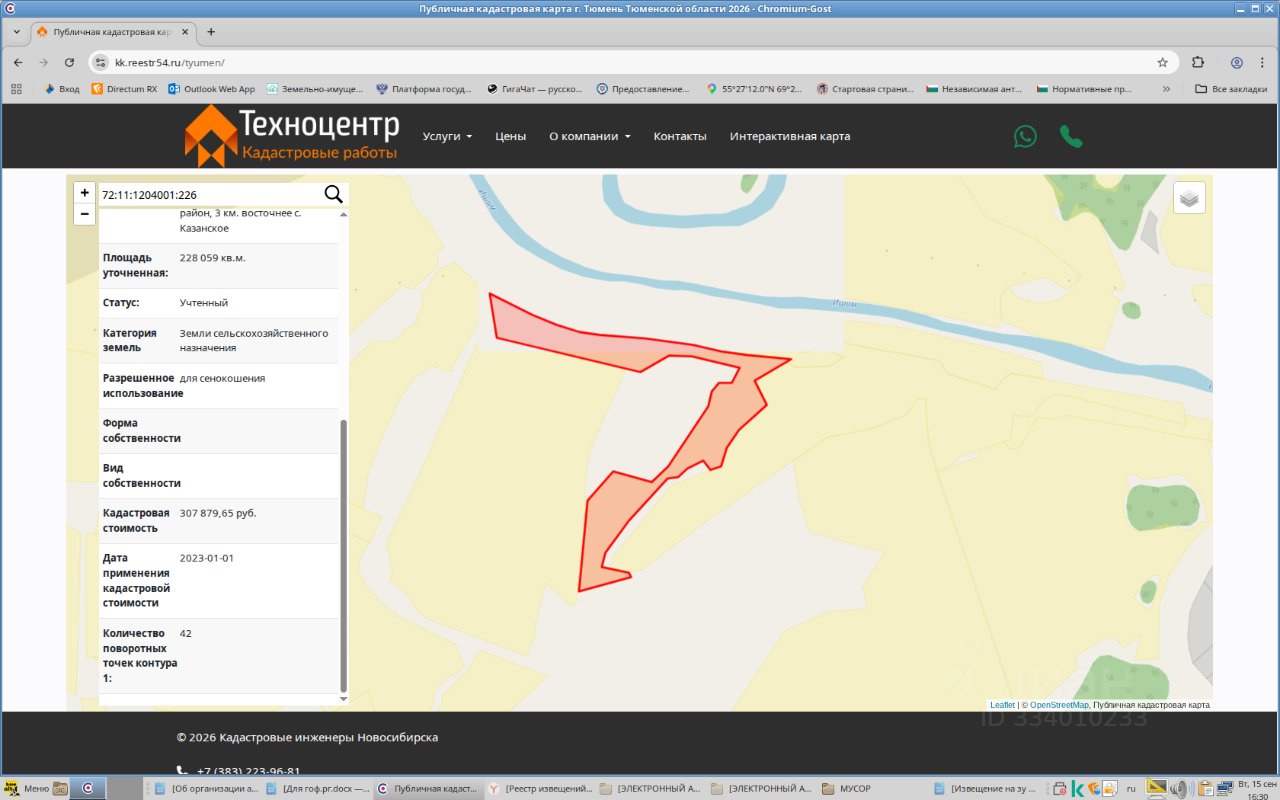Click the search magnifier icon
This screenshot has height=800, width=1280.
[x=333, y=194]
